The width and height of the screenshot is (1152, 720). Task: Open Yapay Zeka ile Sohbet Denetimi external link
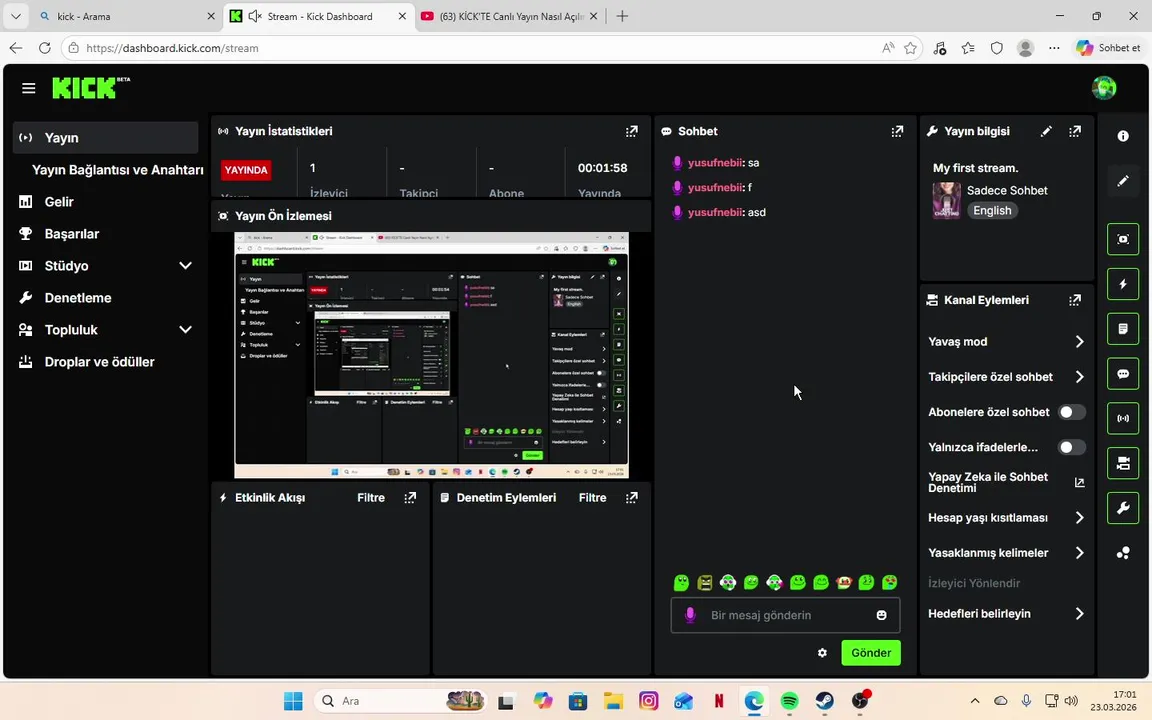[x=1079, y=483]
